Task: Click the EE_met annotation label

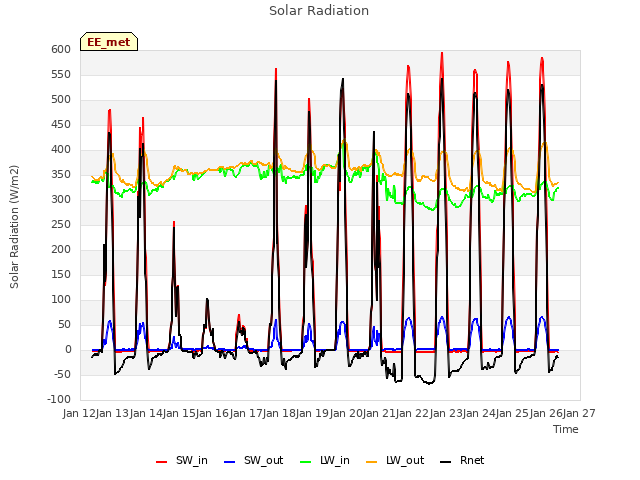Action: coord(109,42)
